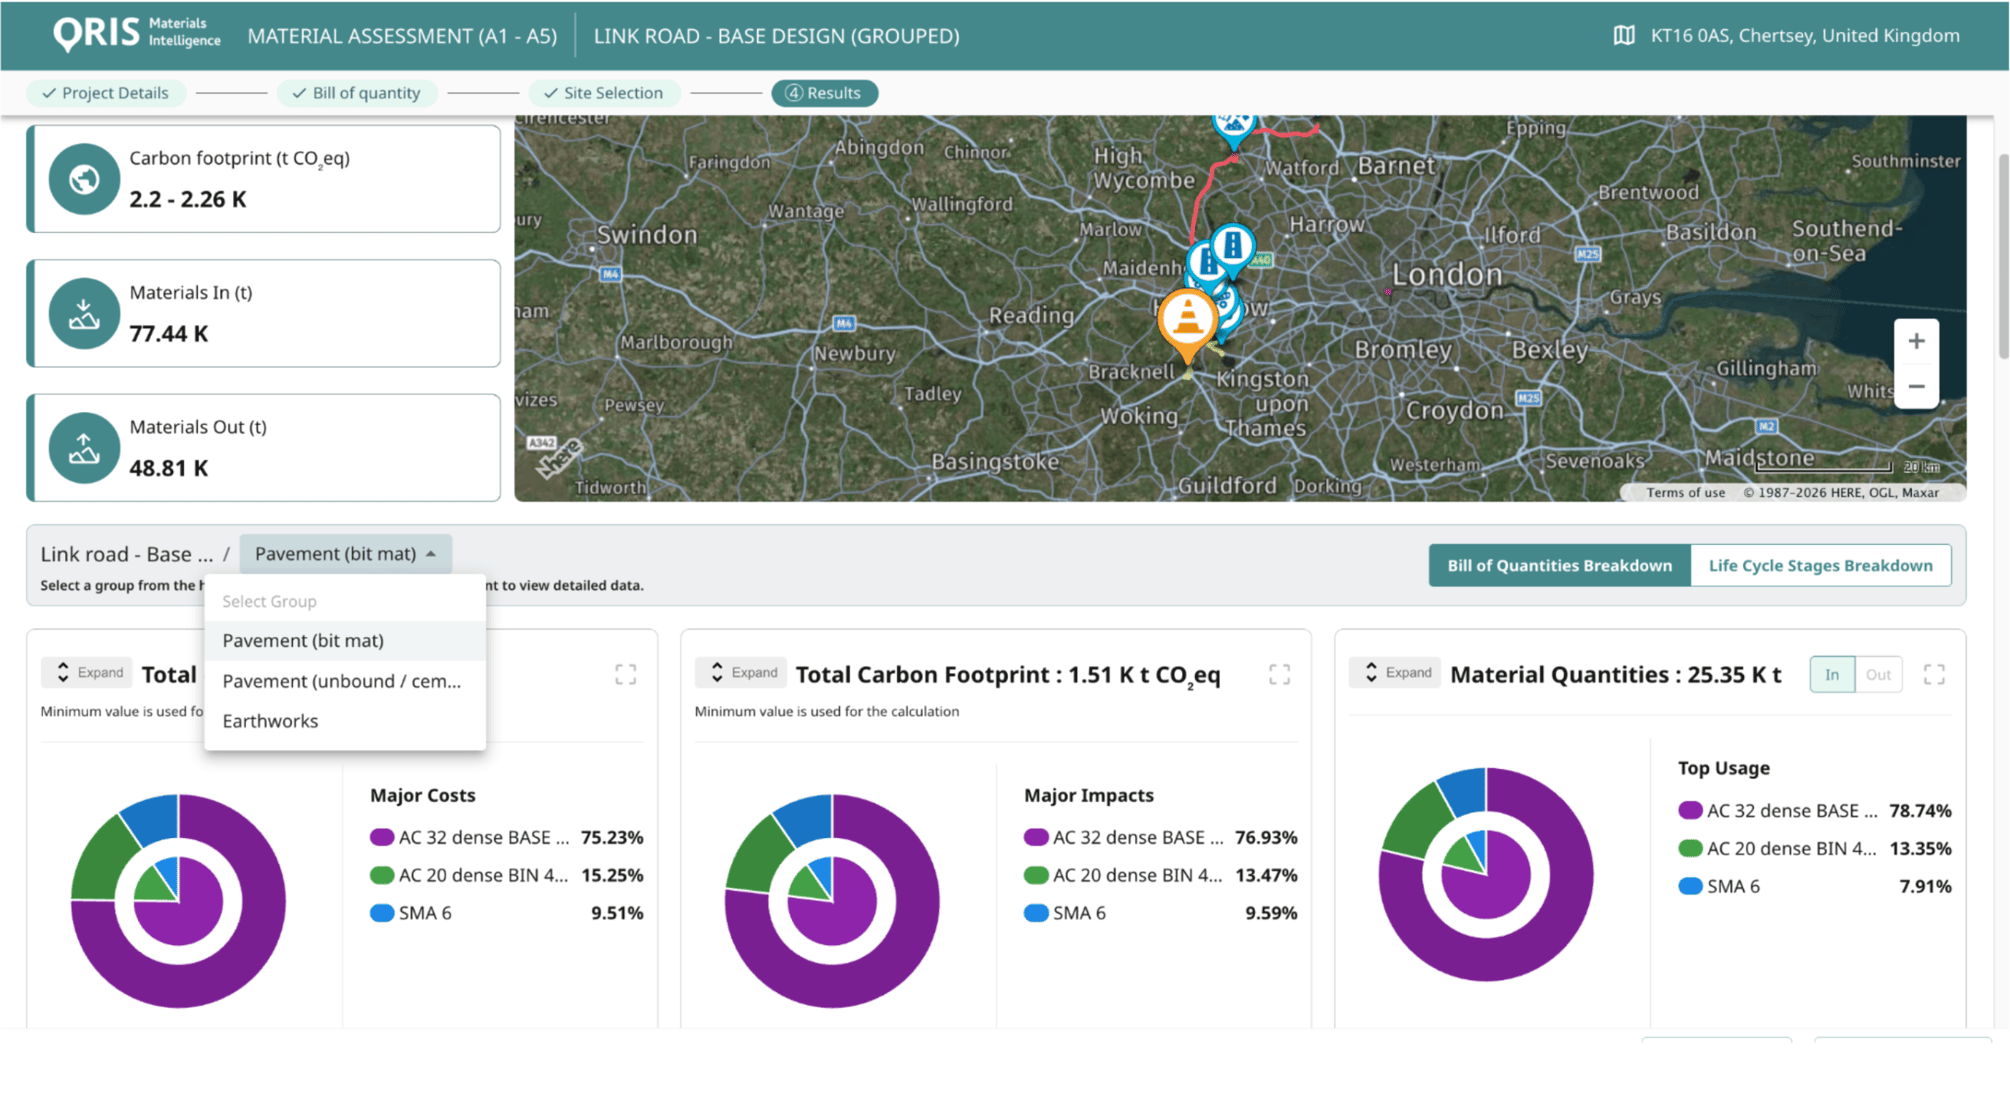
Task: Open the Carbon footprint 2.2 - 2.26 K card
Action: pos(264,179)
